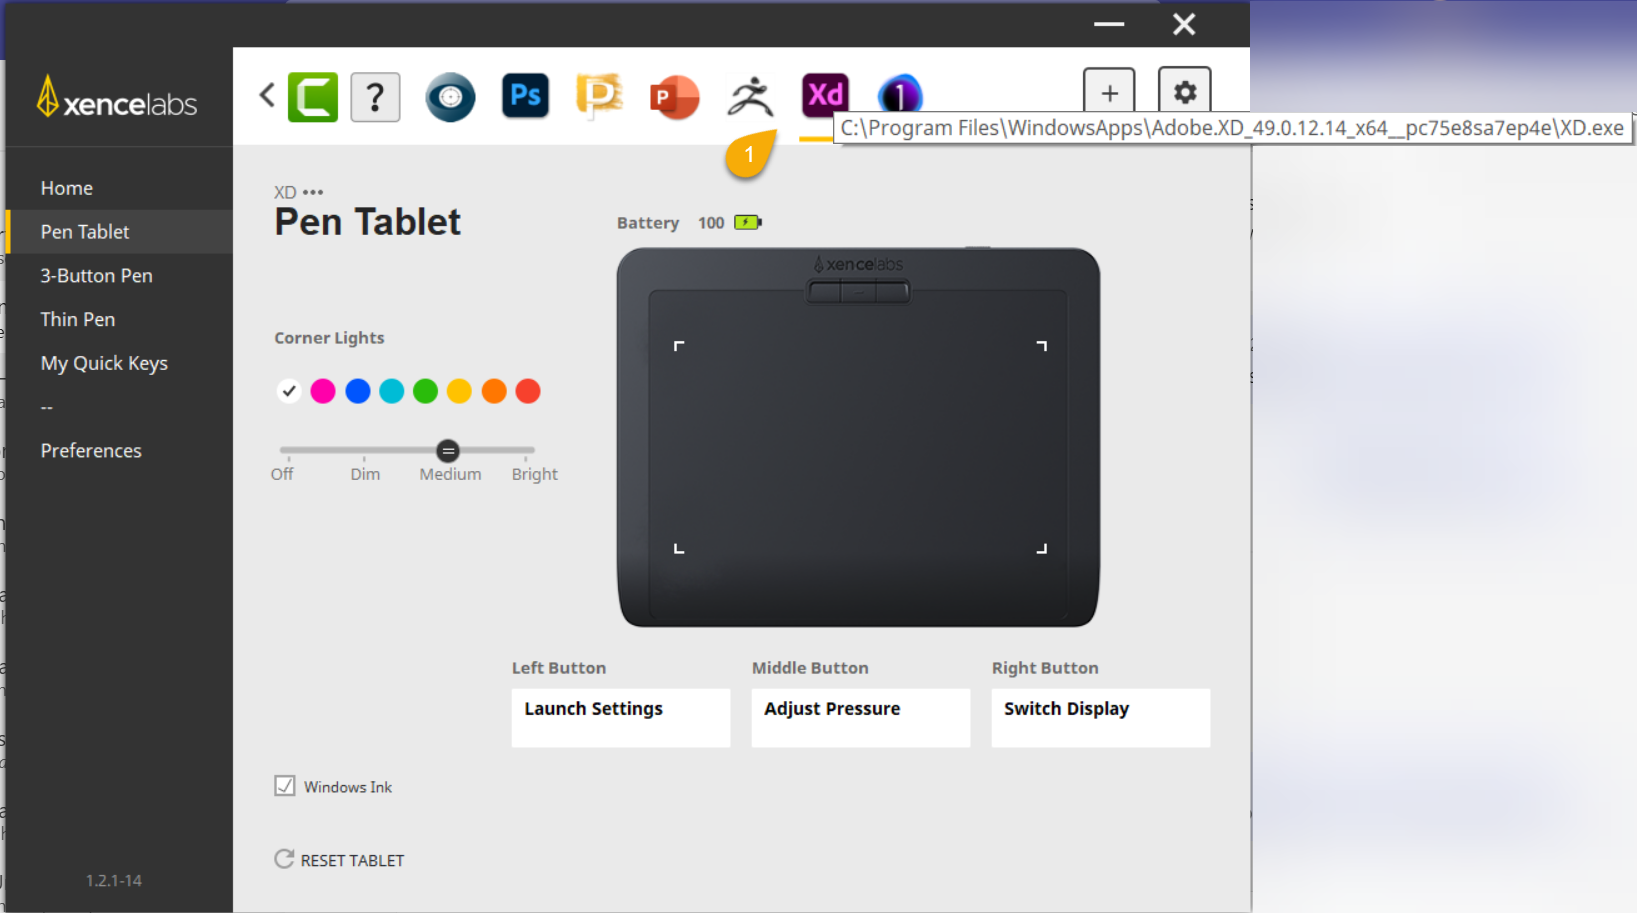1637x913 pixels.
Task: Select the Camtasia application icon
Action: 313,97
